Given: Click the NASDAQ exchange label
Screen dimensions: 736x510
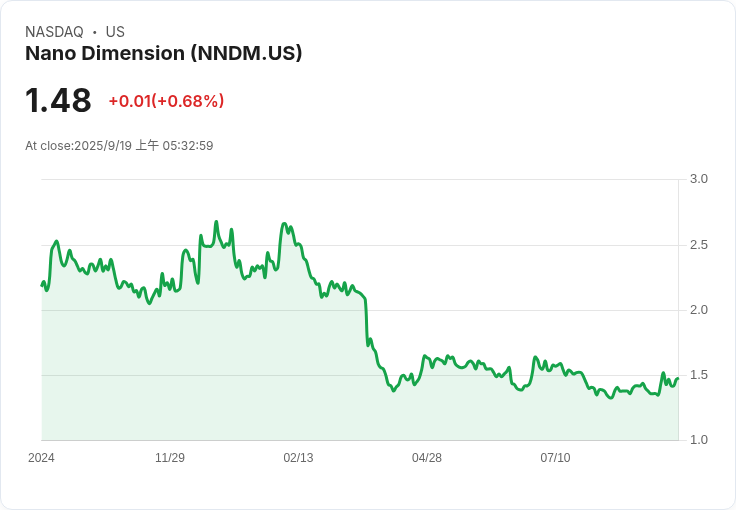Looking at the screenshot, I should click(54, 32).
